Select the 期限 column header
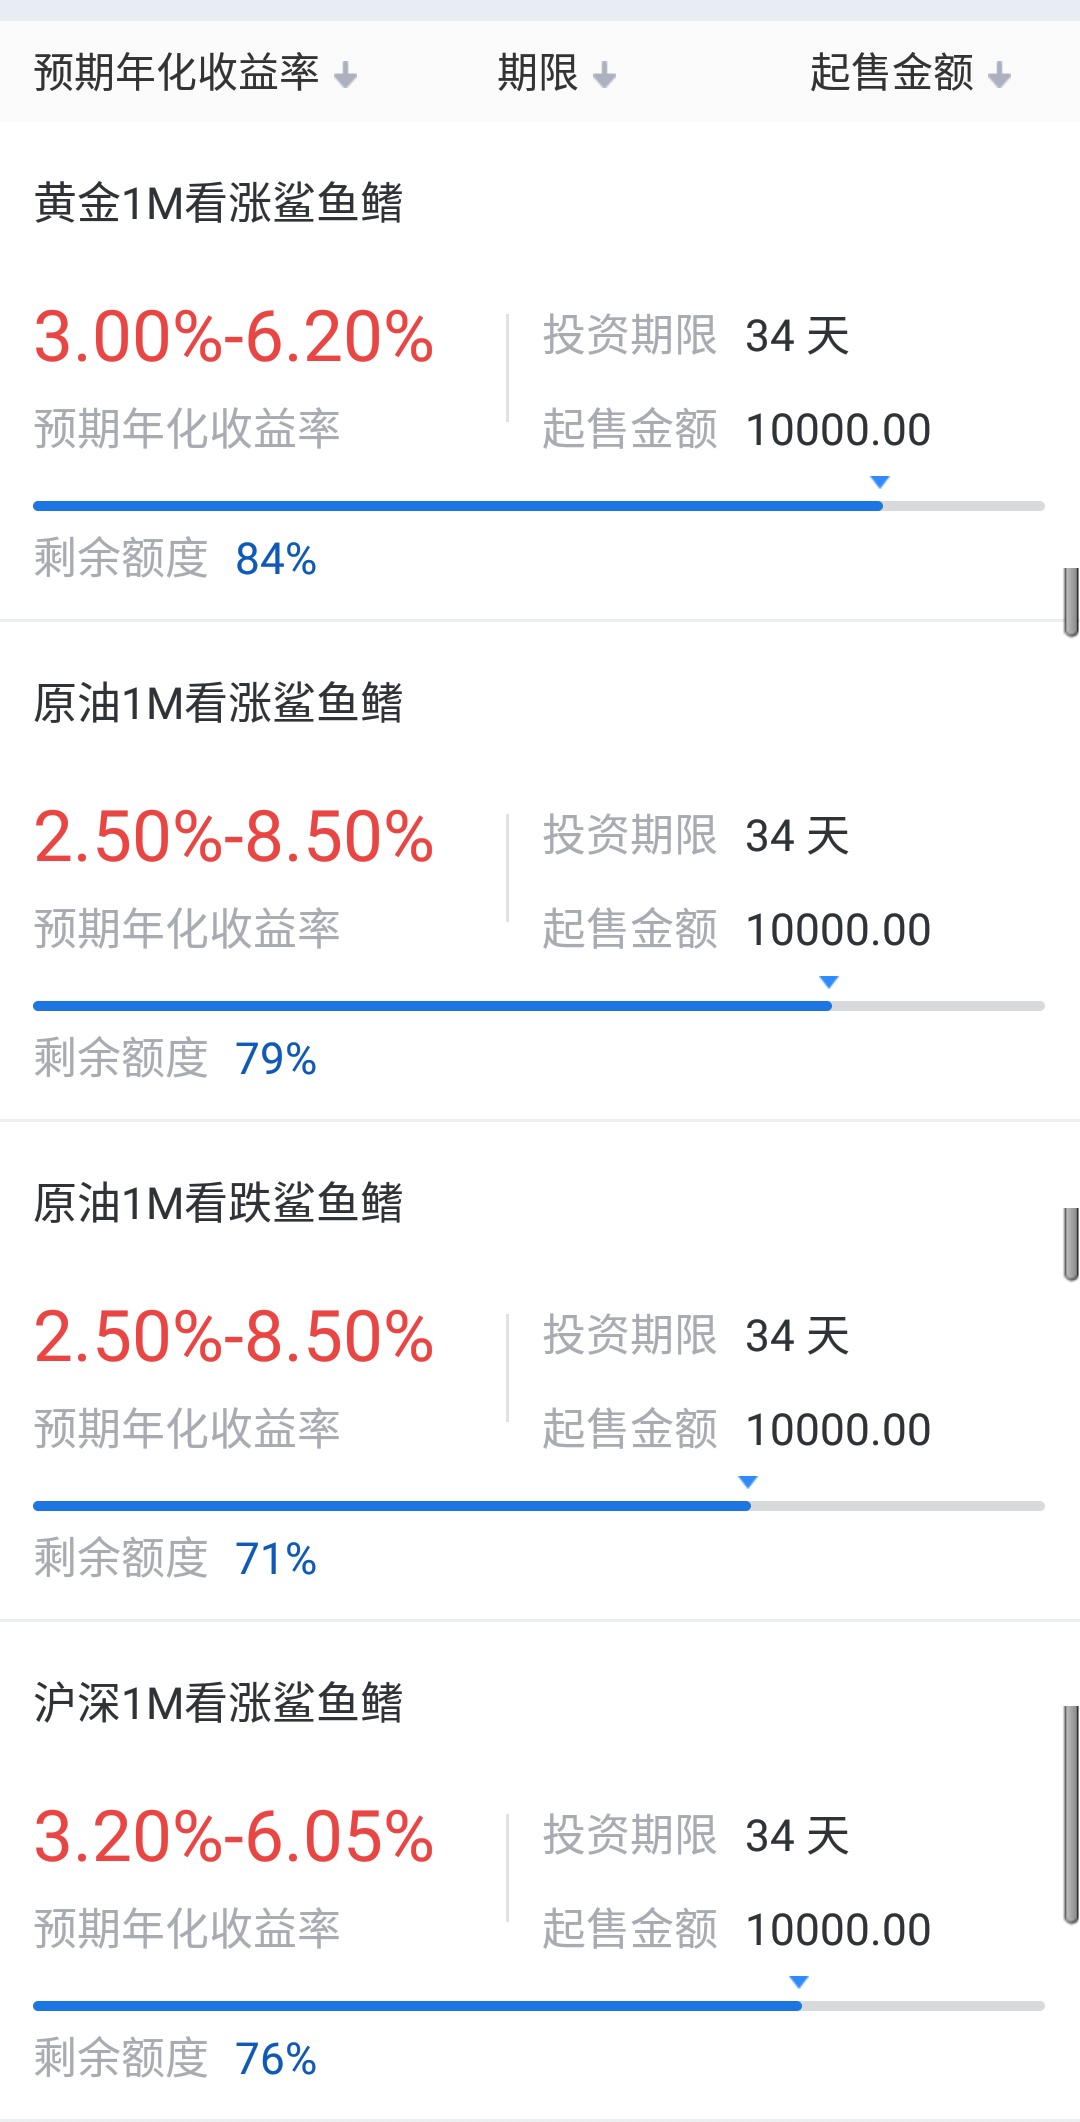This screenshot has width=1080, height=2122. pyautogui.click(x=537, y=75)
